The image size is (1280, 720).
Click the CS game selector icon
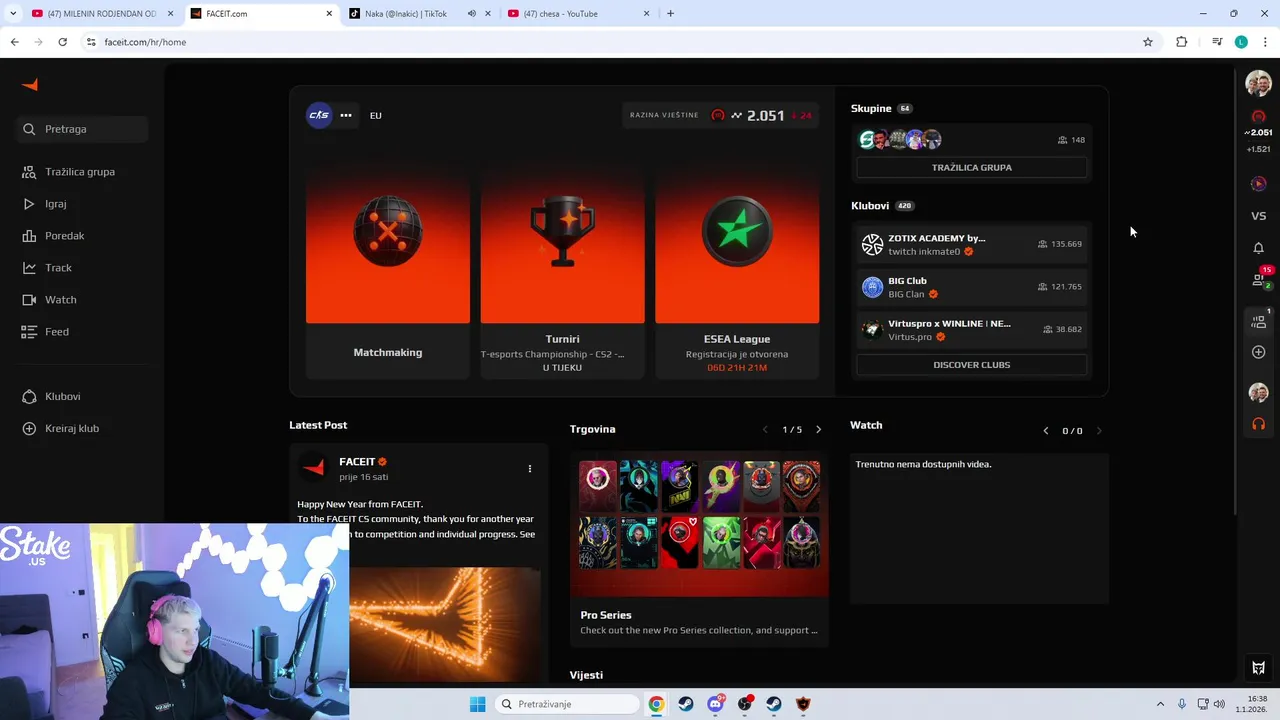319,115
